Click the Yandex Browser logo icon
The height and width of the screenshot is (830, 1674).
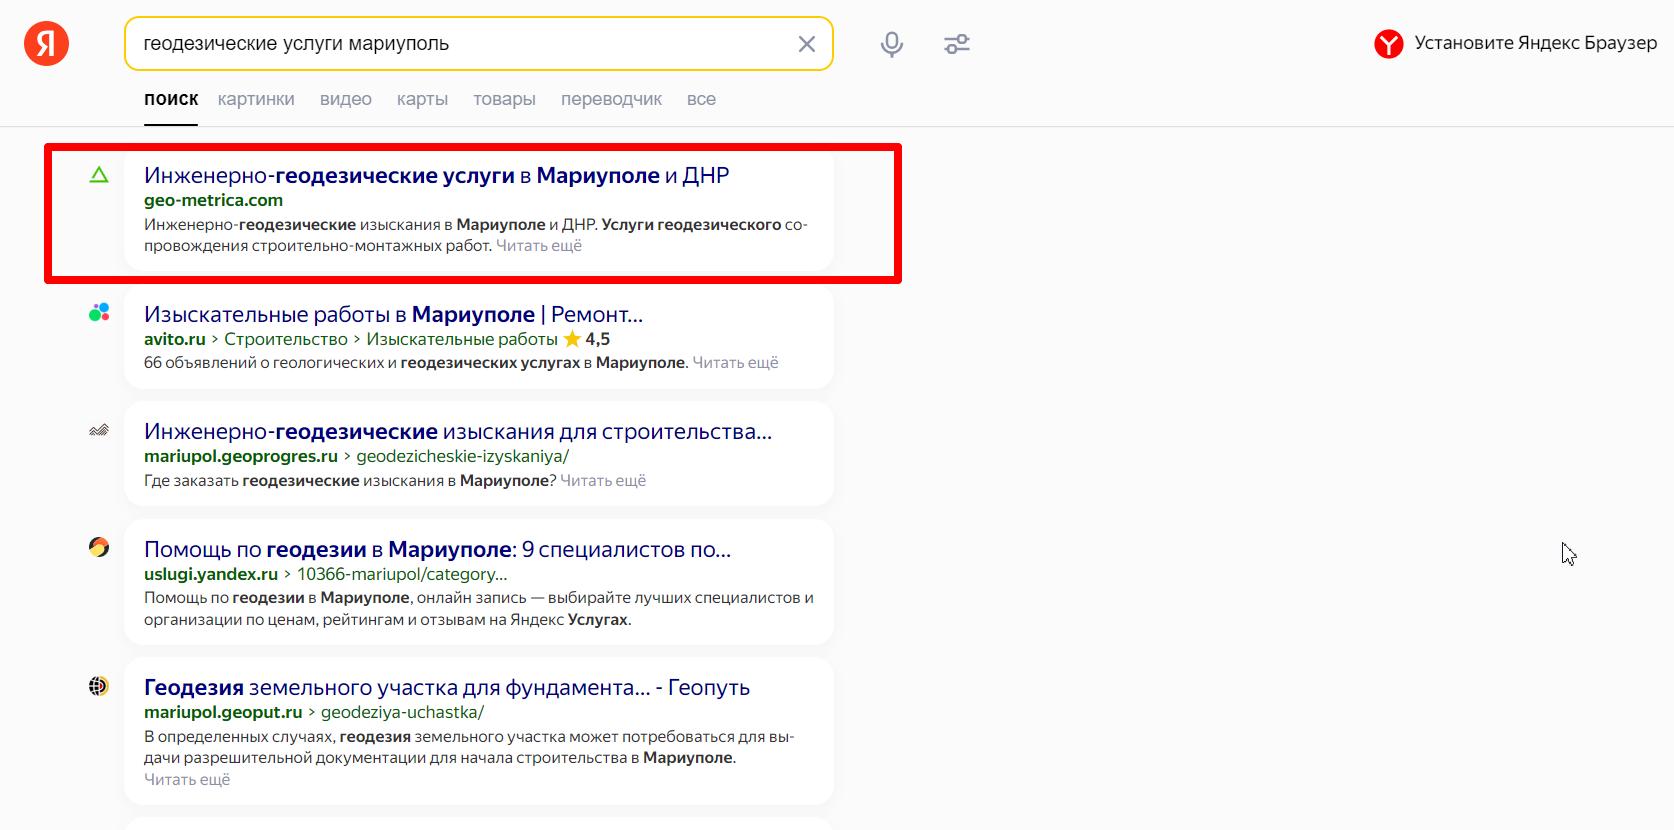(1388, 44)
